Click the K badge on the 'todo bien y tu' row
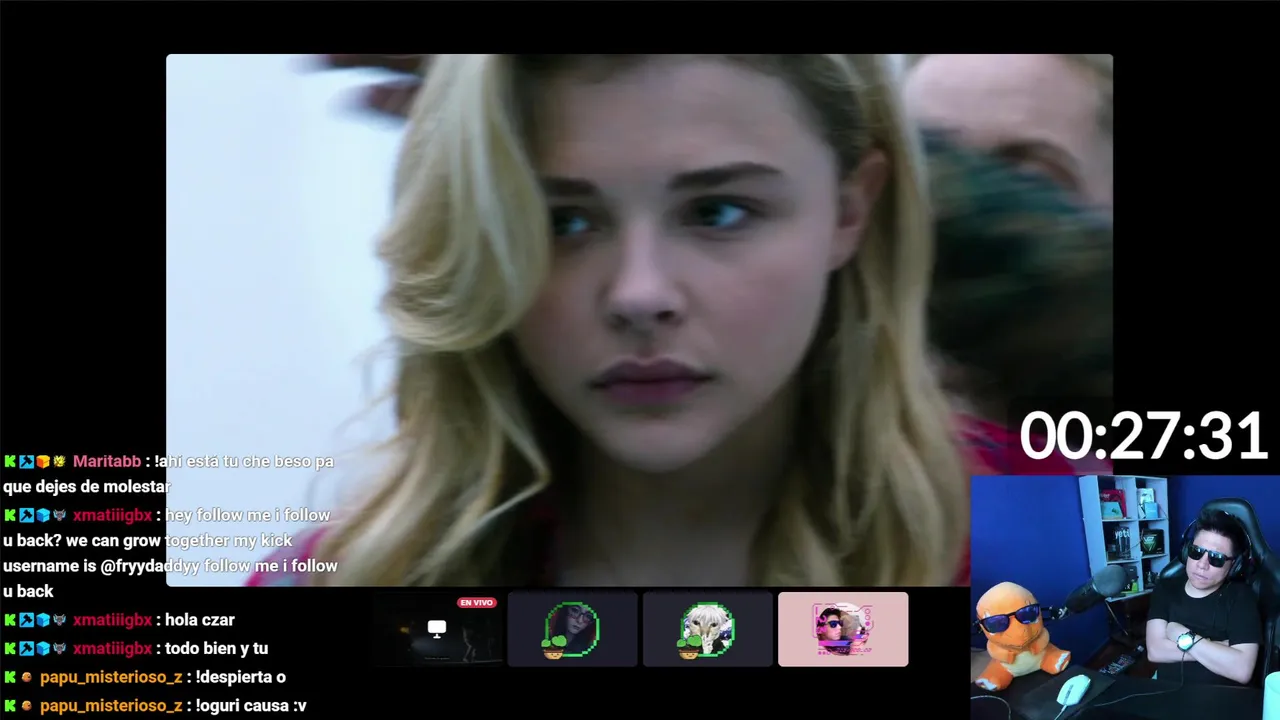 [10, 648]
